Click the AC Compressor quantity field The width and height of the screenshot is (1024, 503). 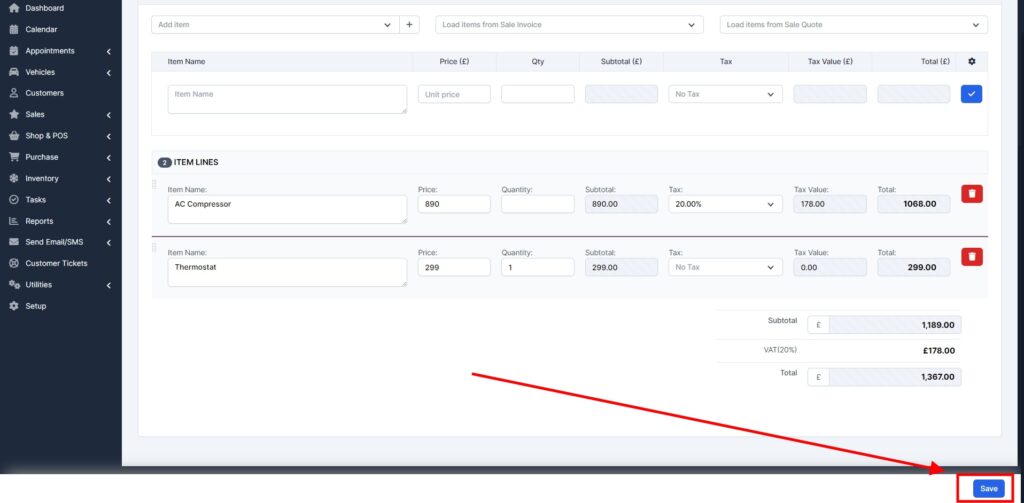[537, 204]
